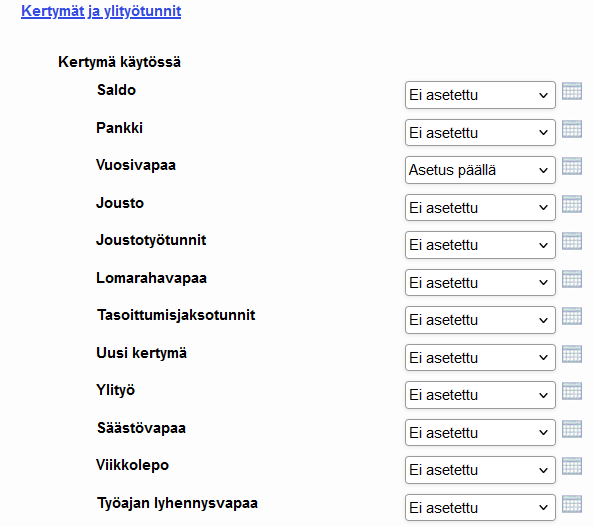
Task: Open the calendar icon beside Saldo
Action: coord(572,91)
